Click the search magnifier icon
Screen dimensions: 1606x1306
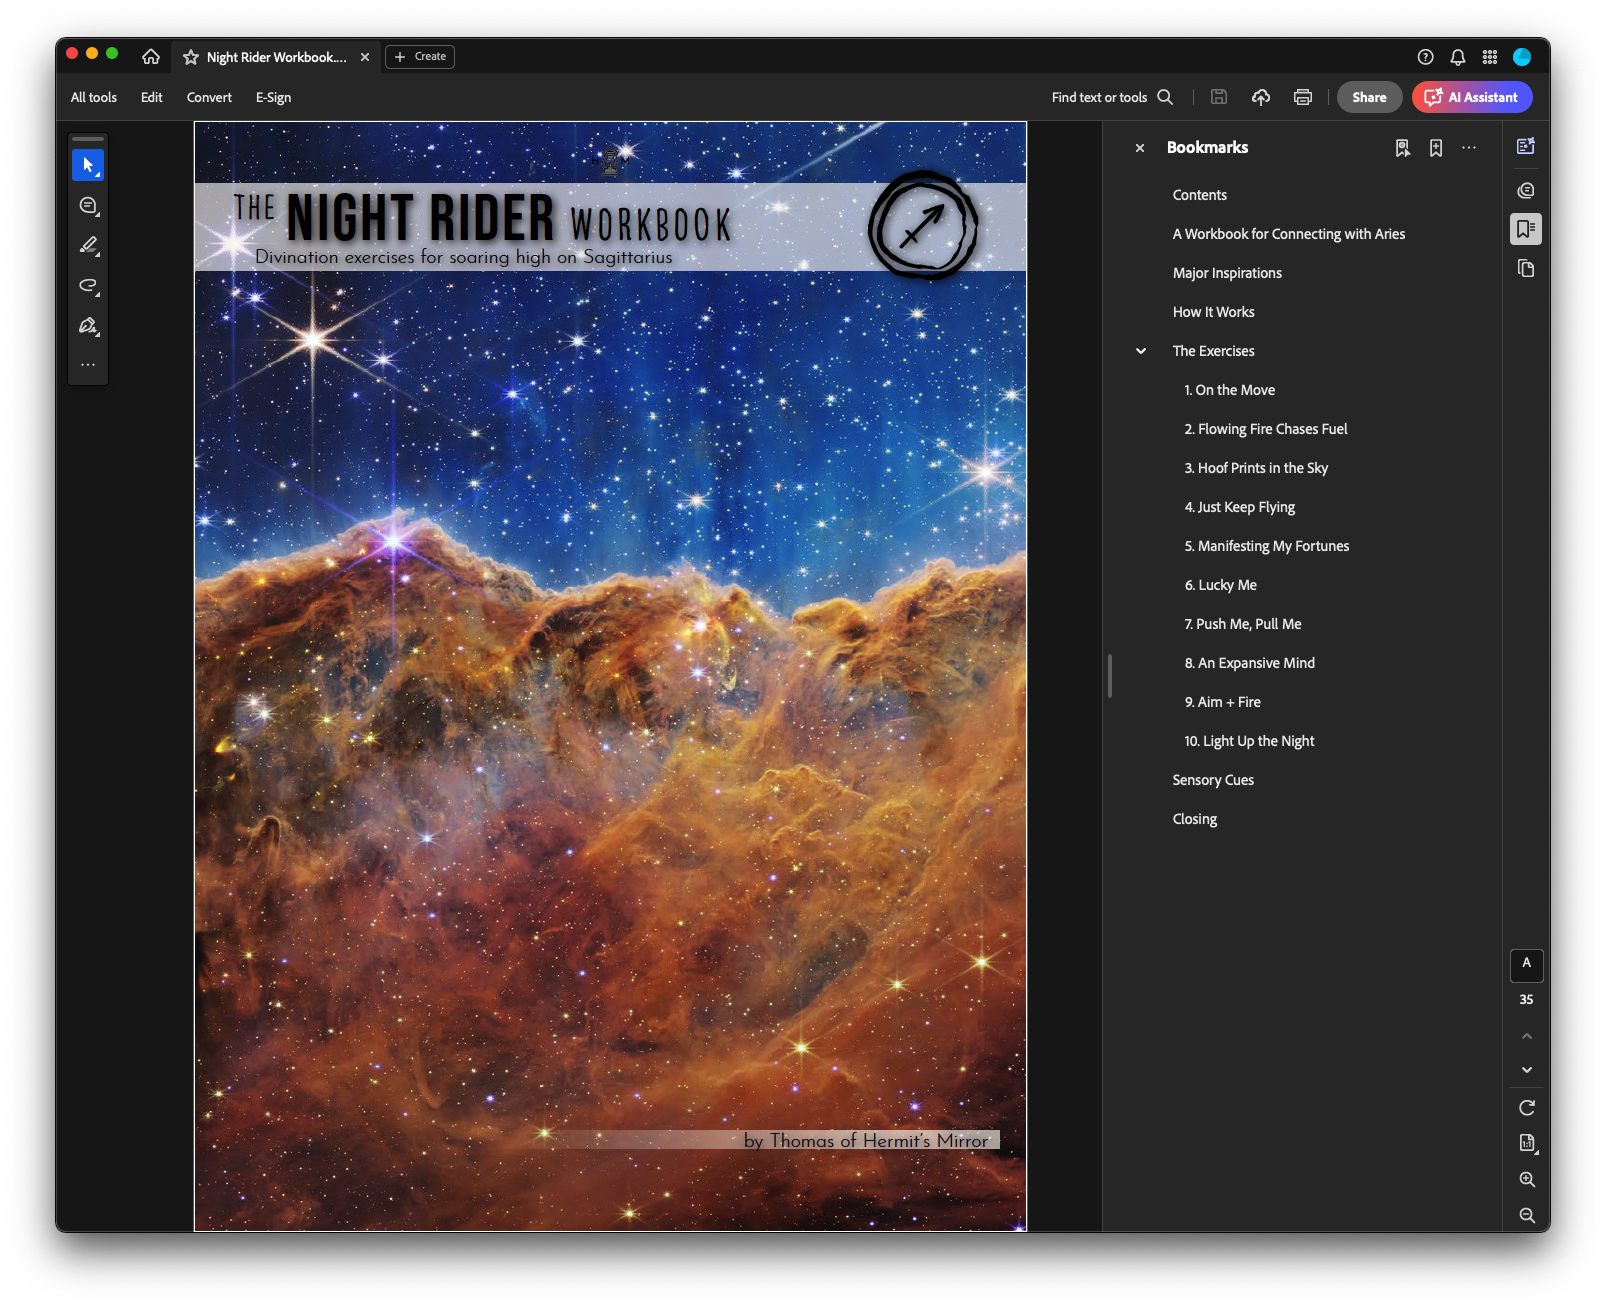[x=1165, y=97]
